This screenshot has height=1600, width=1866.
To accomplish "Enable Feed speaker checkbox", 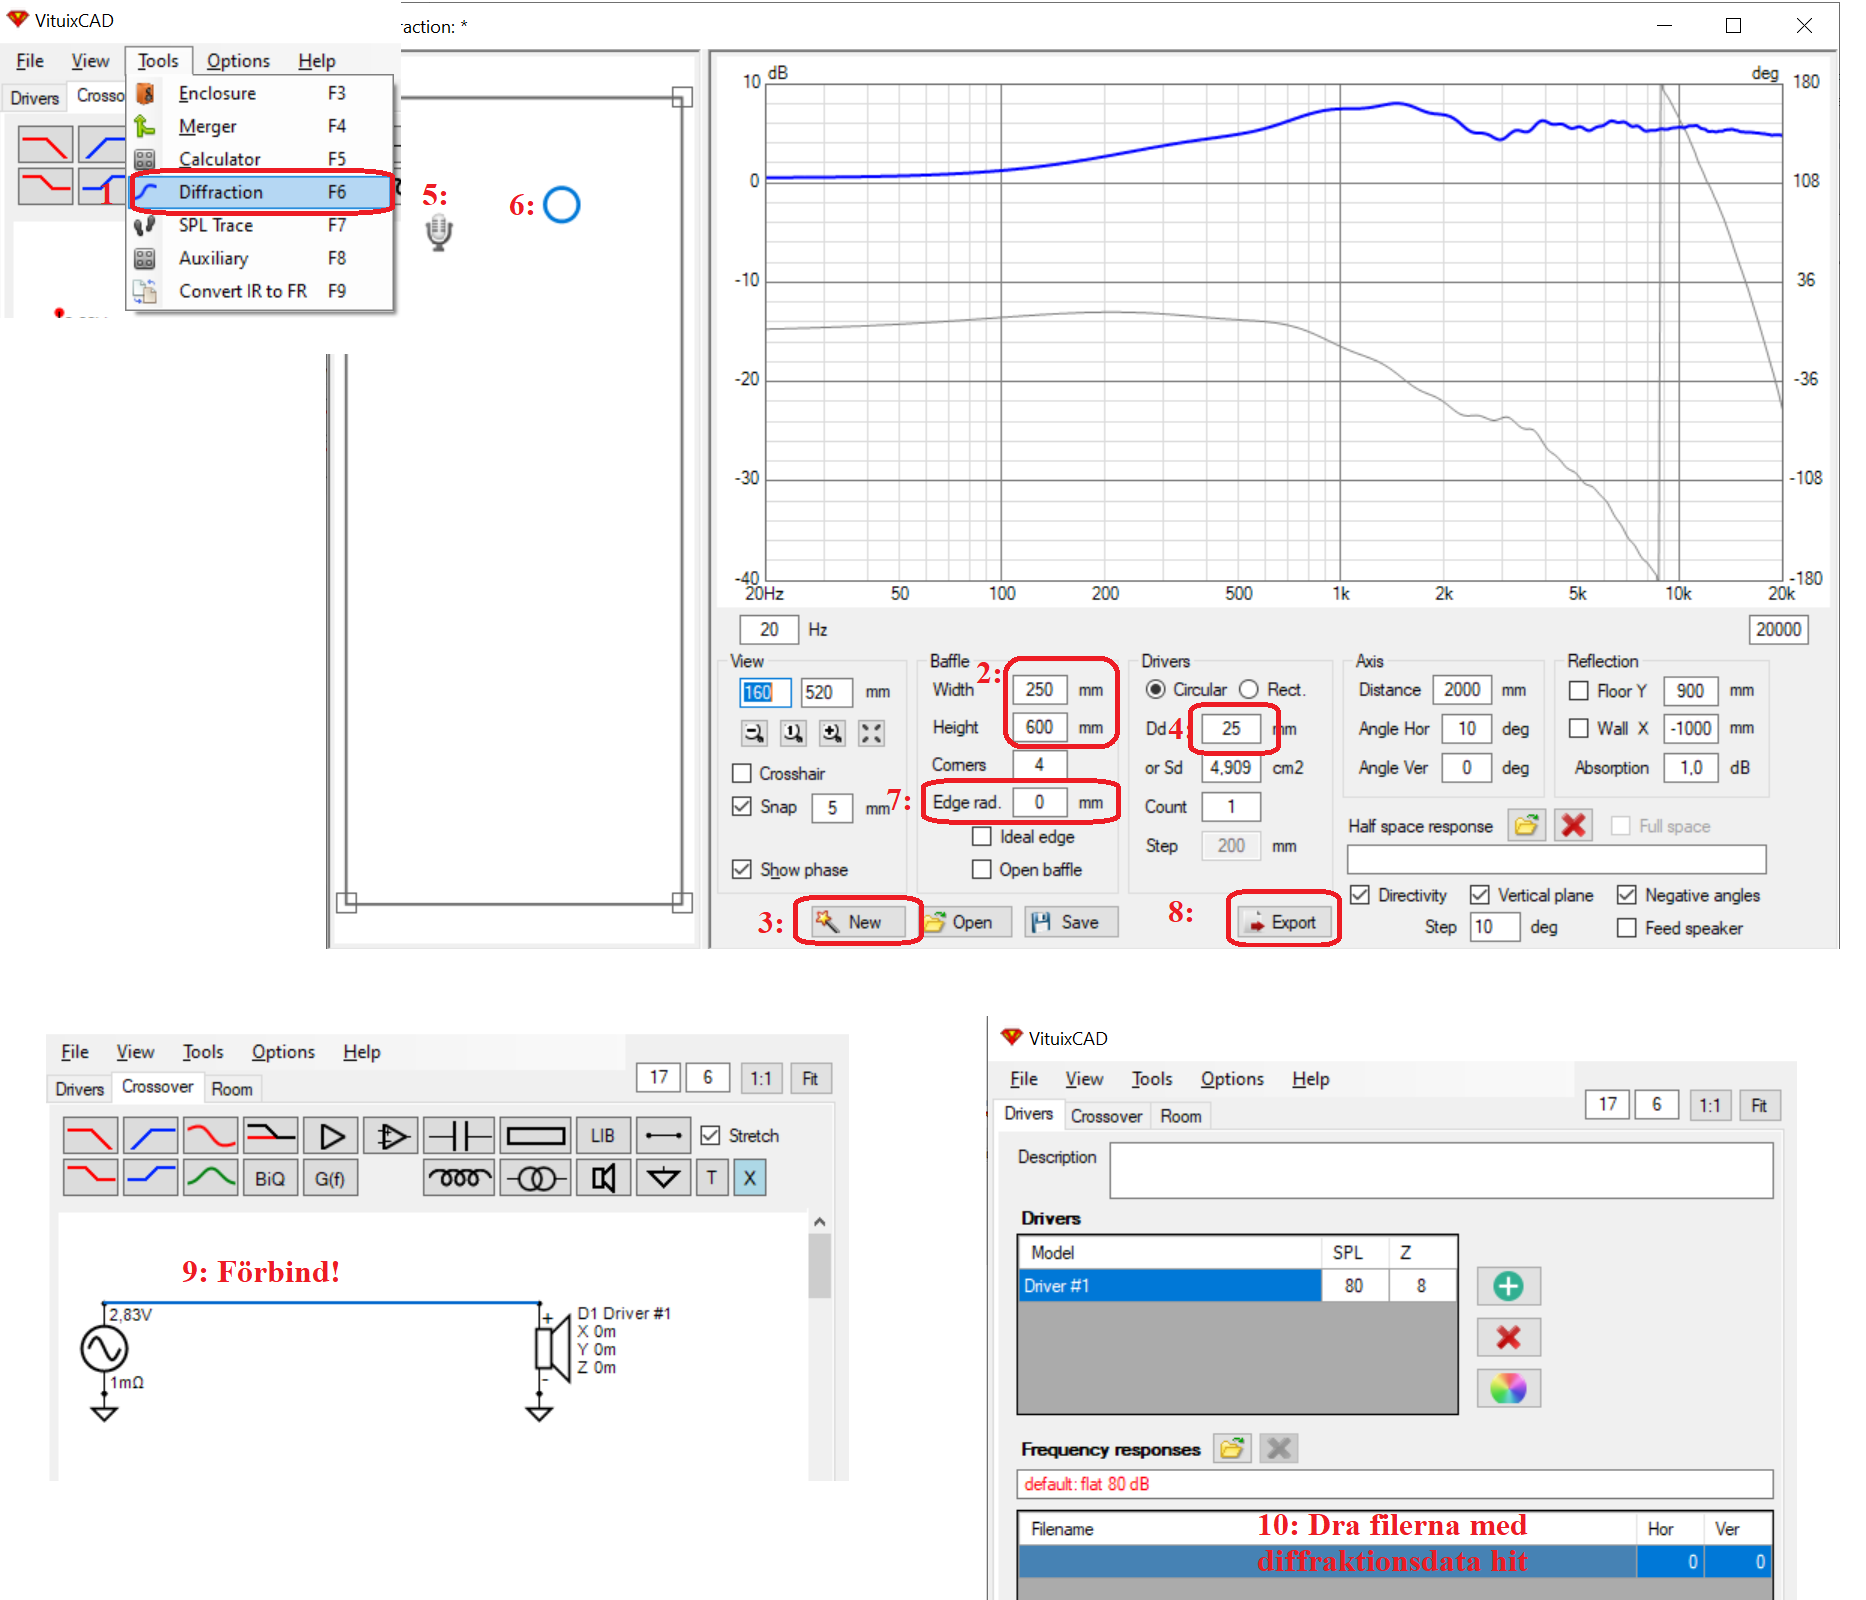I will tap(1627, 928).
